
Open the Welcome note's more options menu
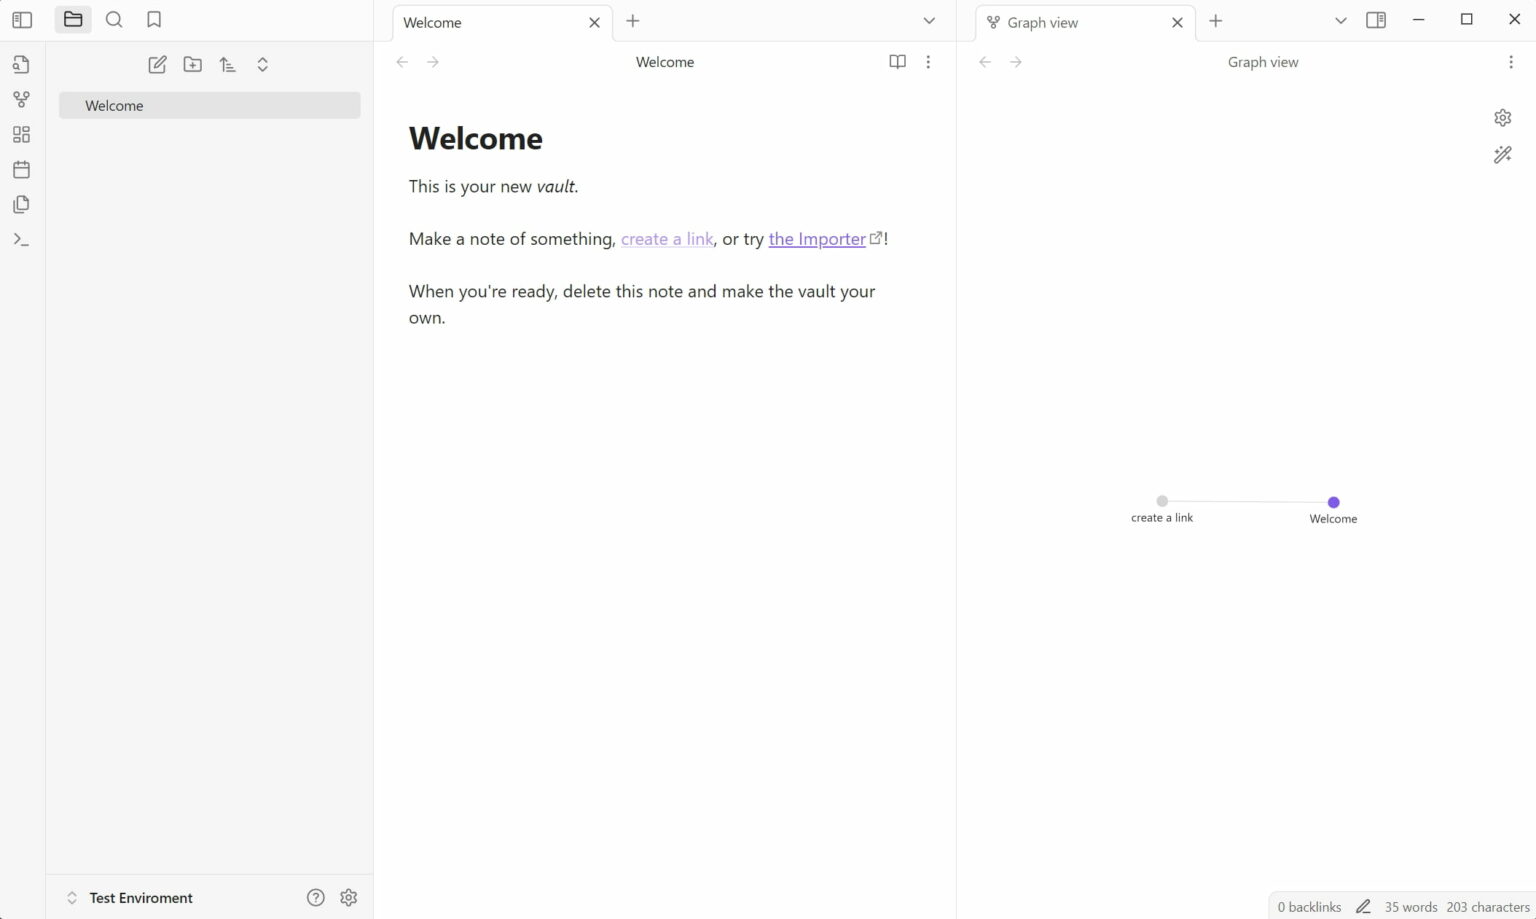click(928, 61)
